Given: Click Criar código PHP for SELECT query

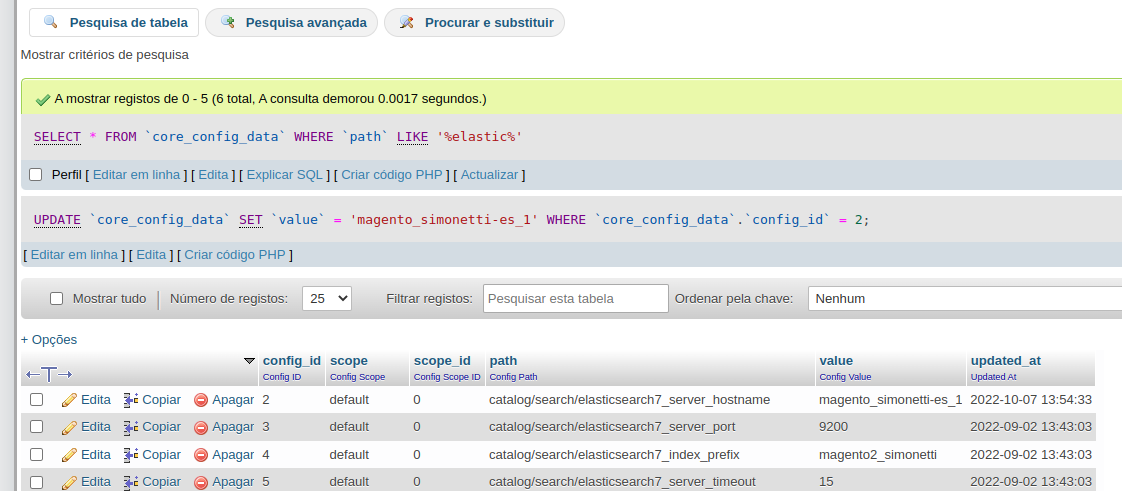Looking at the screenshot, I should point(392,175).
